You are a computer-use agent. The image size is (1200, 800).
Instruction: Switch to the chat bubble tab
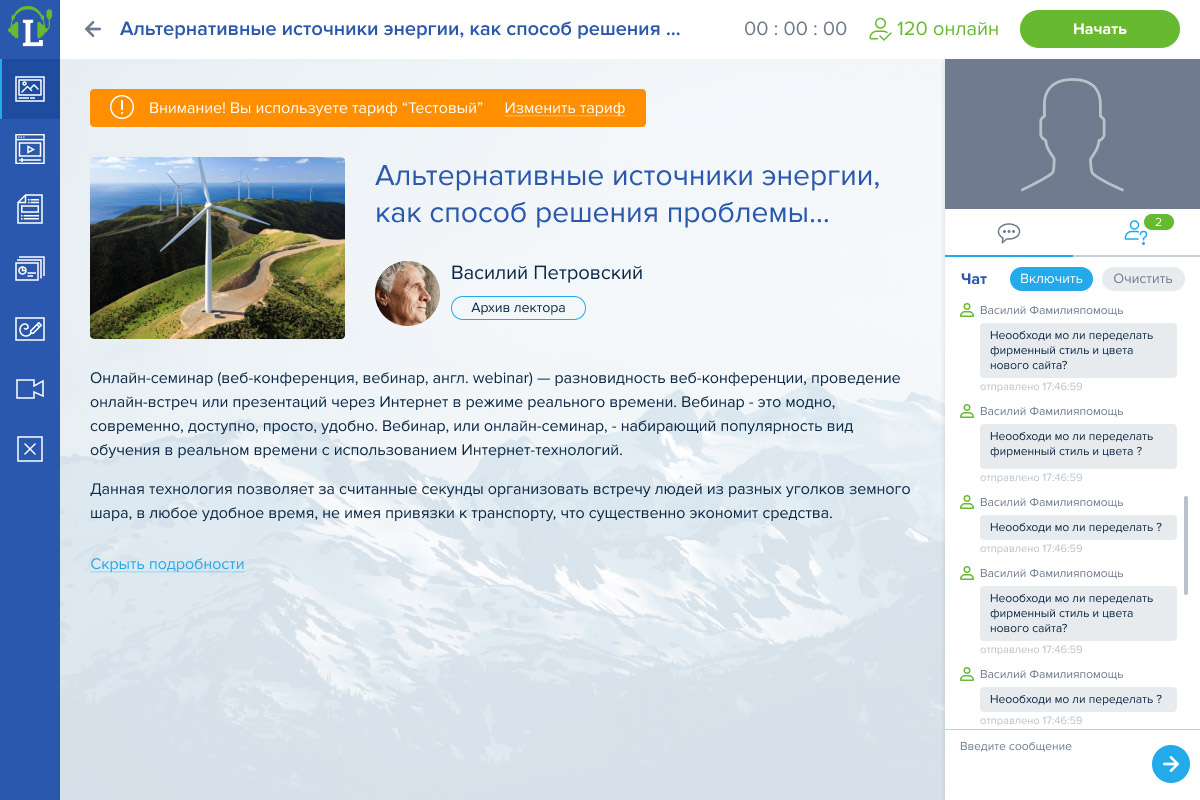coord(1009,233)
